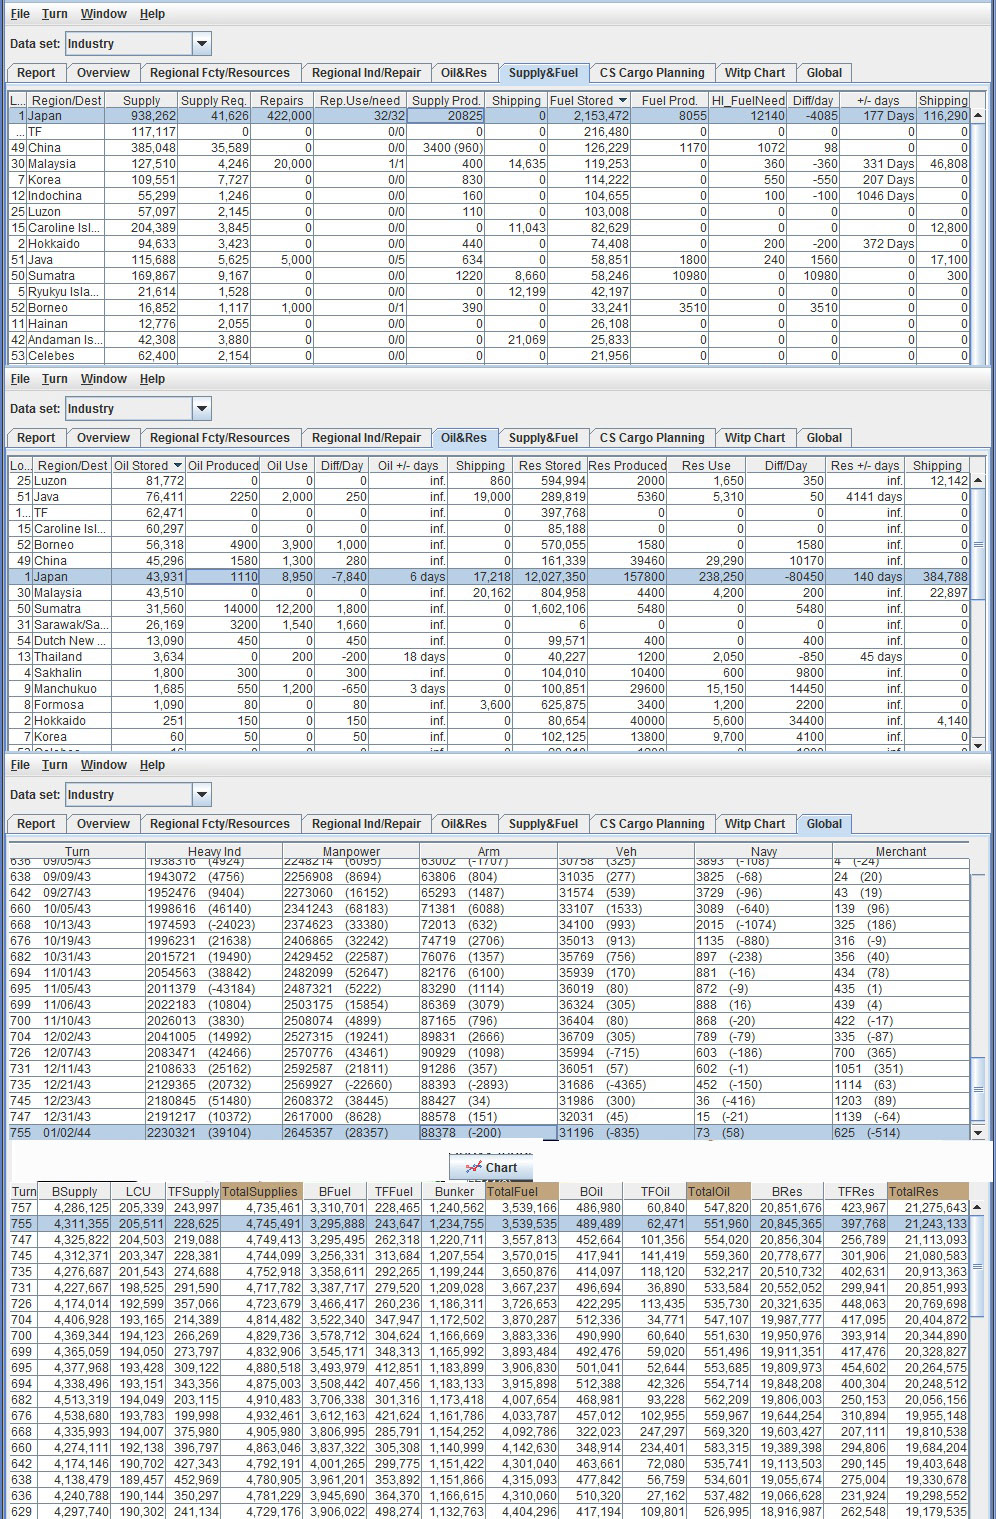Open CS Cargo Planning tab in the Oil&Res window

652,438
